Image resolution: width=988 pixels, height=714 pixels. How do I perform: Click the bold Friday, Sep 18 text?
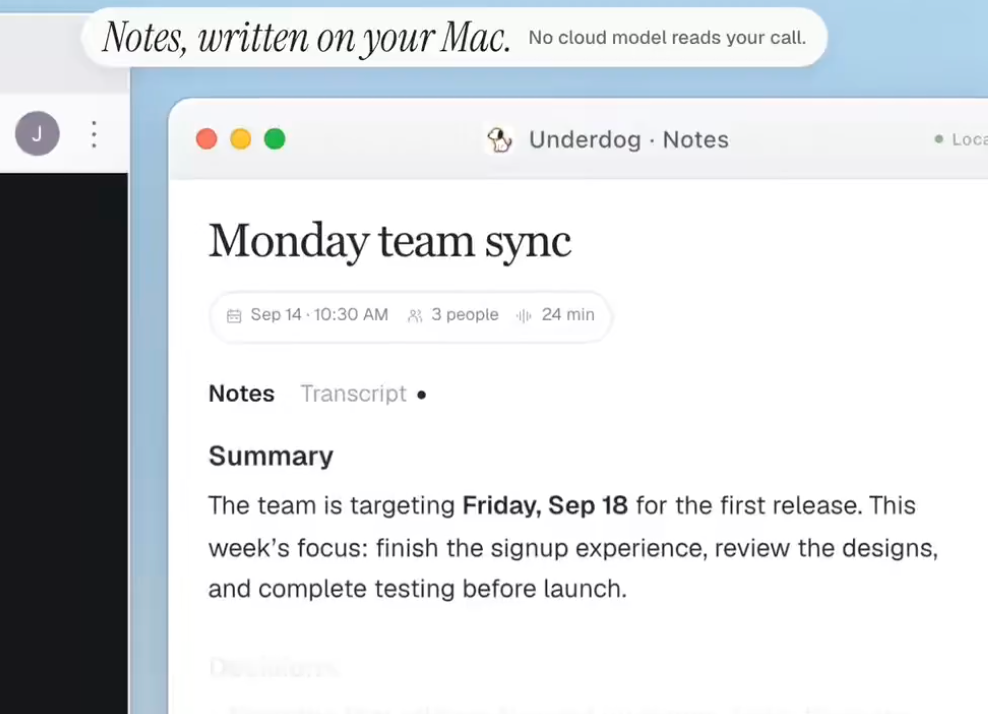click(545, 505)
